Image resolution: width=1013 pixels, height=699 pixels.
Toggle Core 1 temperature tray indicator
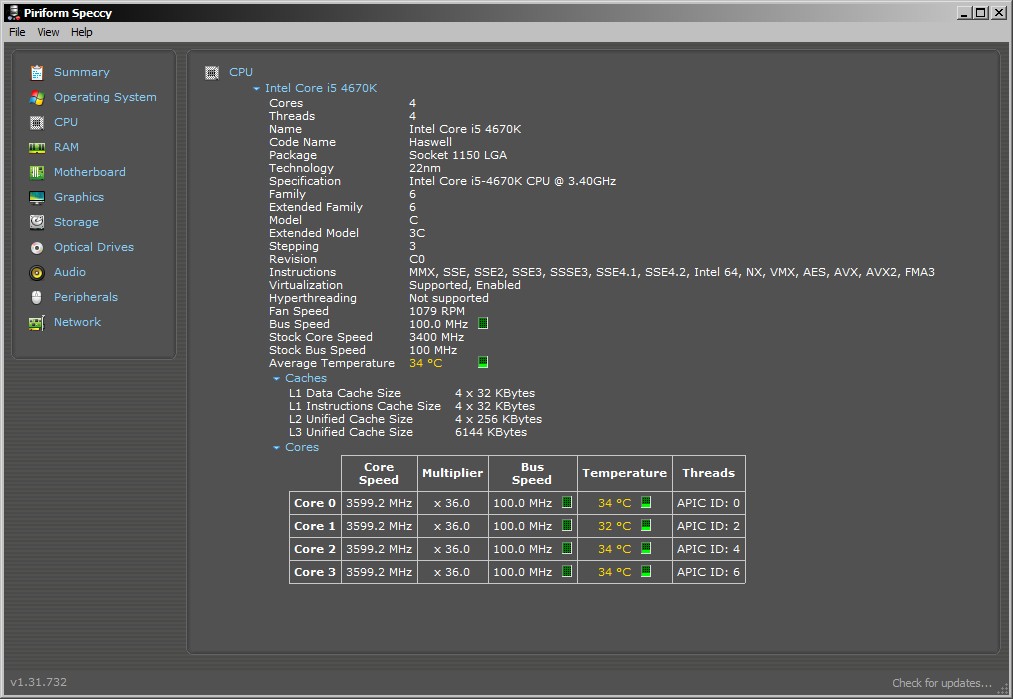point(646,526)
